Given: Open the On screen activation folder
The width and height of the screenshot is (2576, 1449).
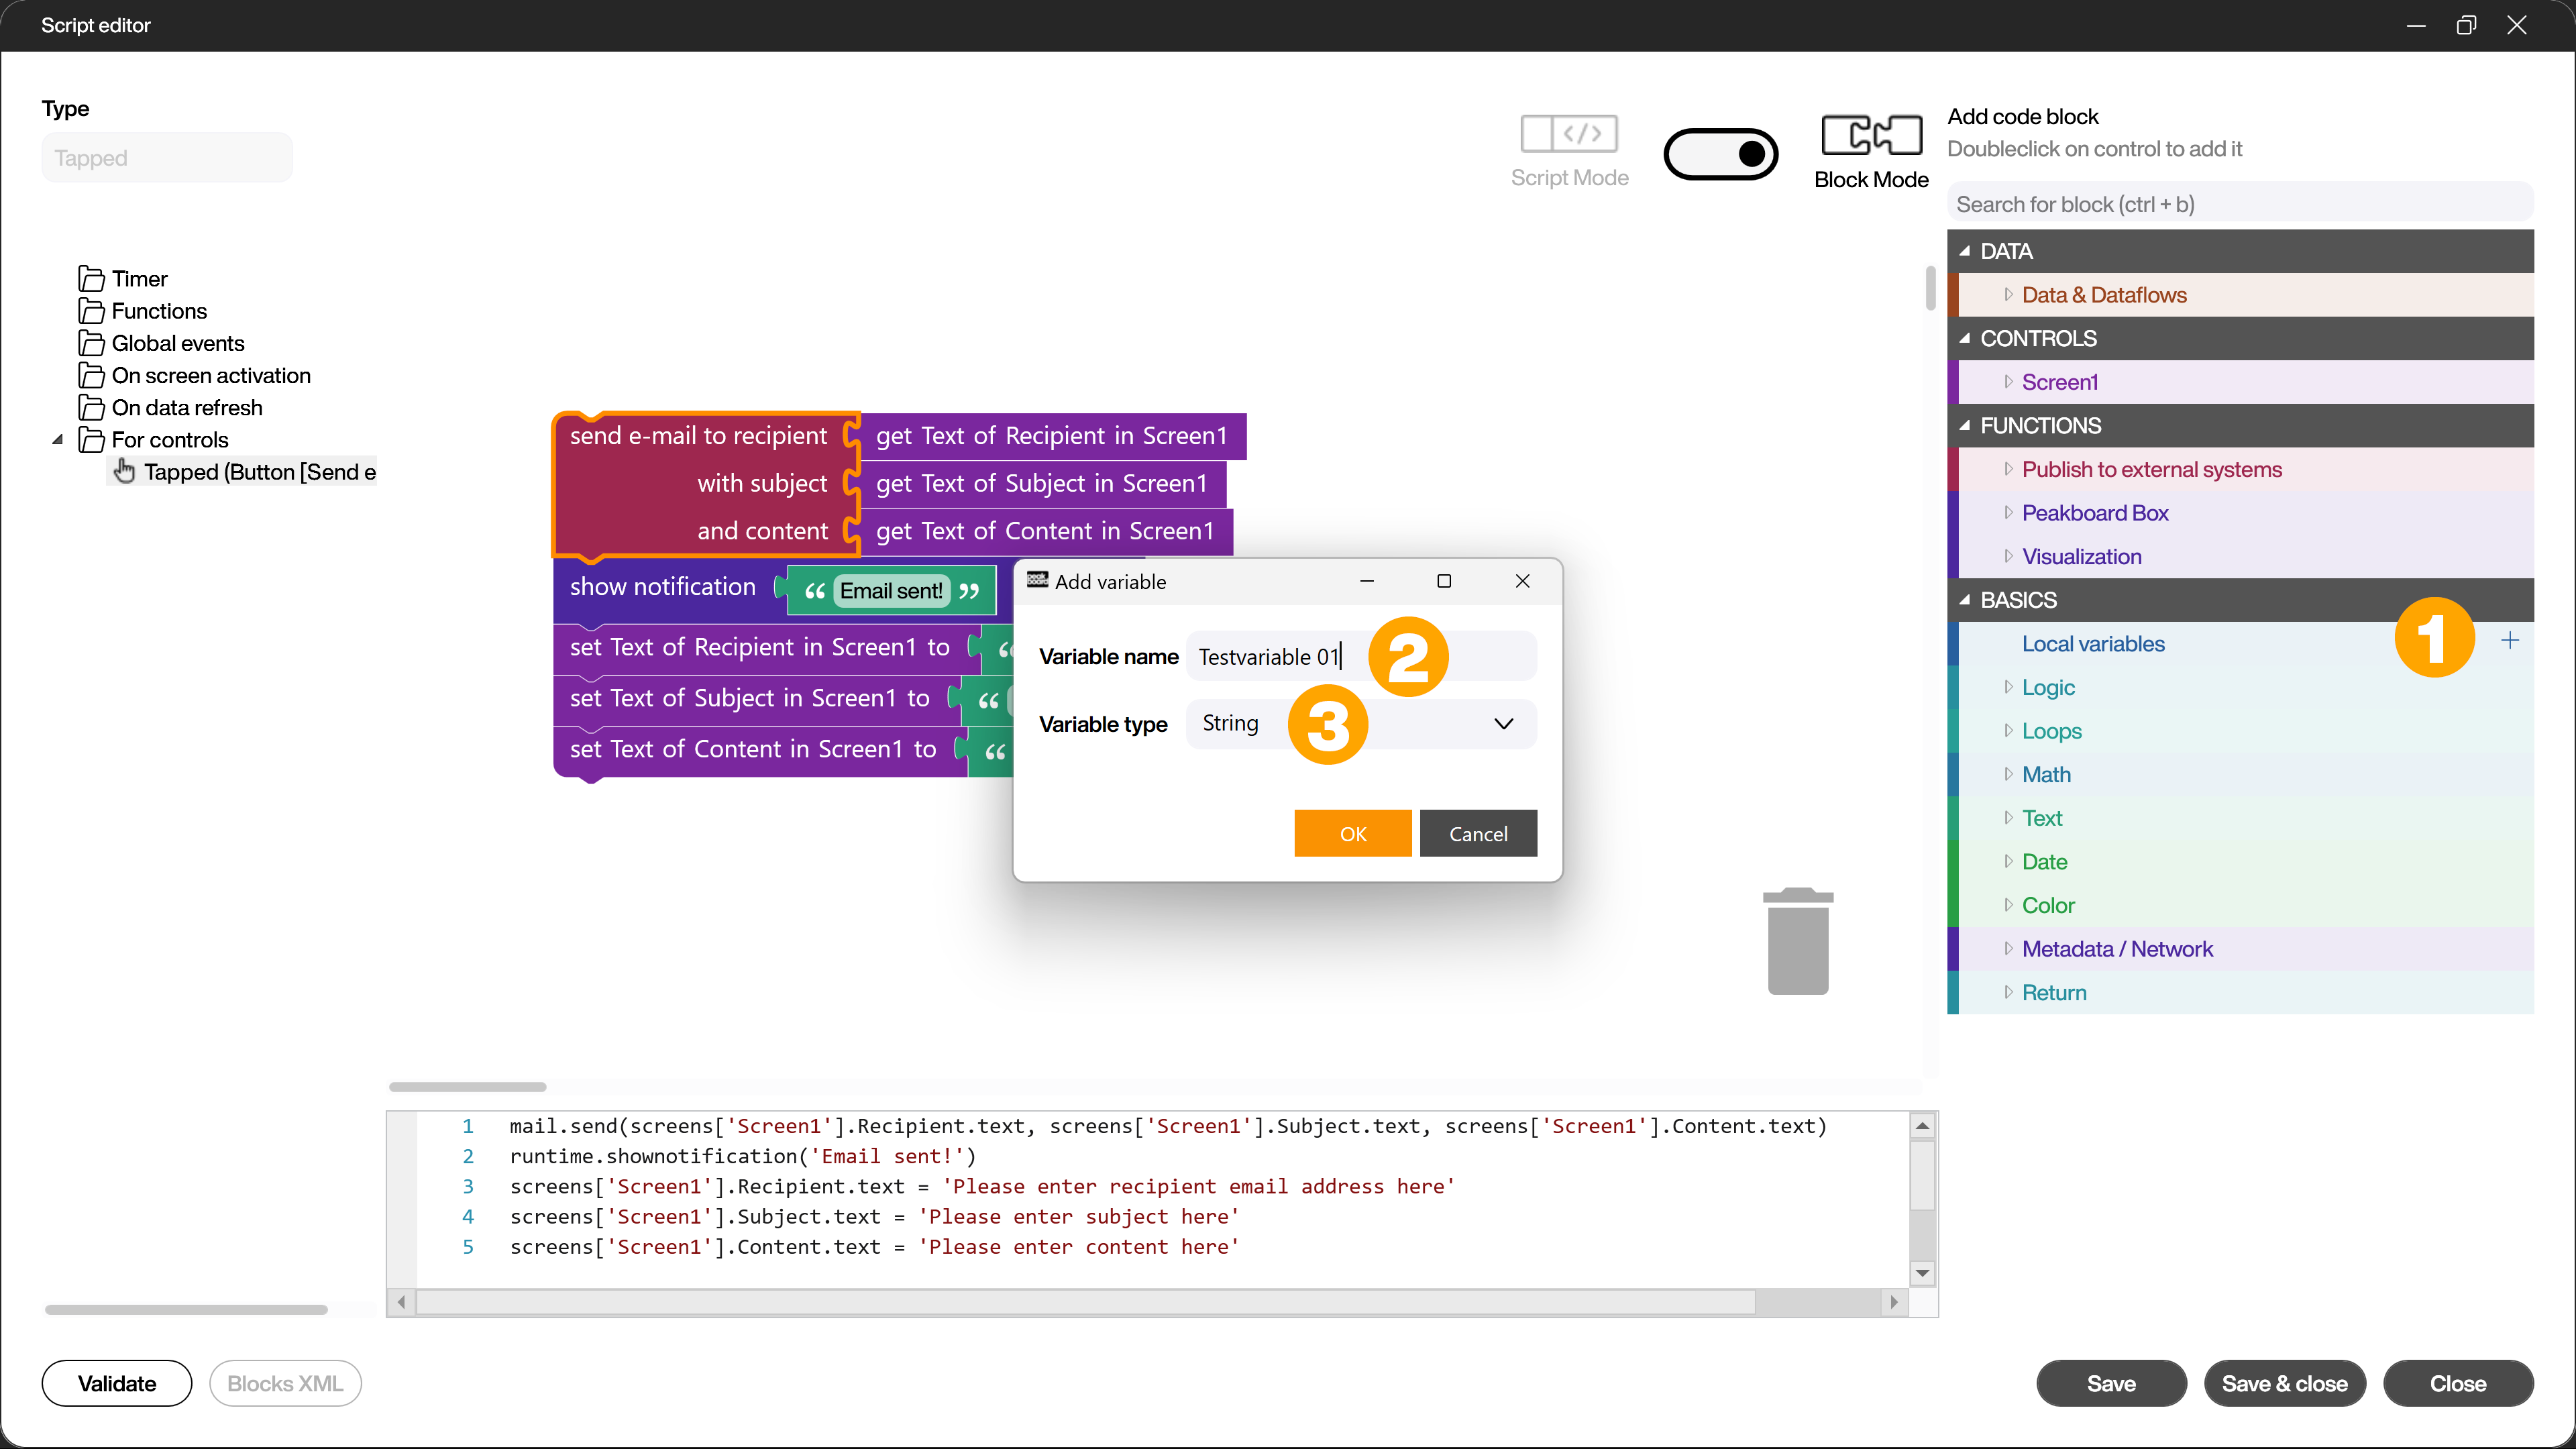Looking at the screenshot, I should (x=211, y=375).
